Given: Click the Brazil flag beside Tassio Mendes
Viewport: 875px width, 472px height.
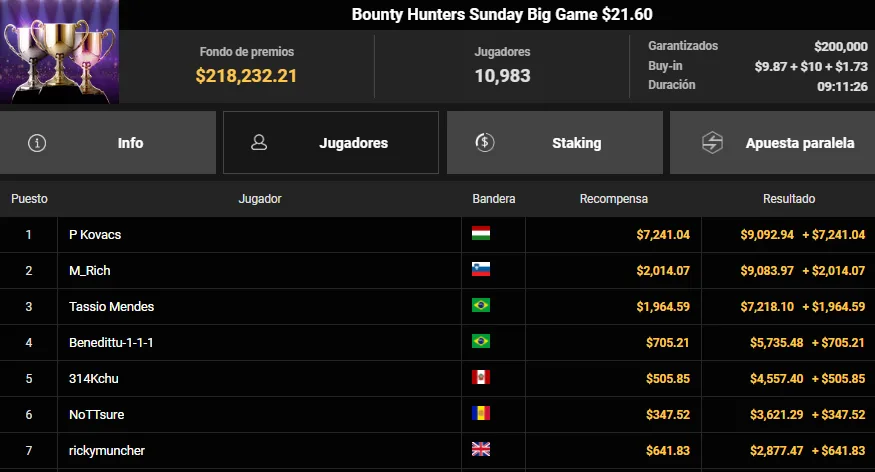Looking at the screenshot, I should click(x=480, y=306).
